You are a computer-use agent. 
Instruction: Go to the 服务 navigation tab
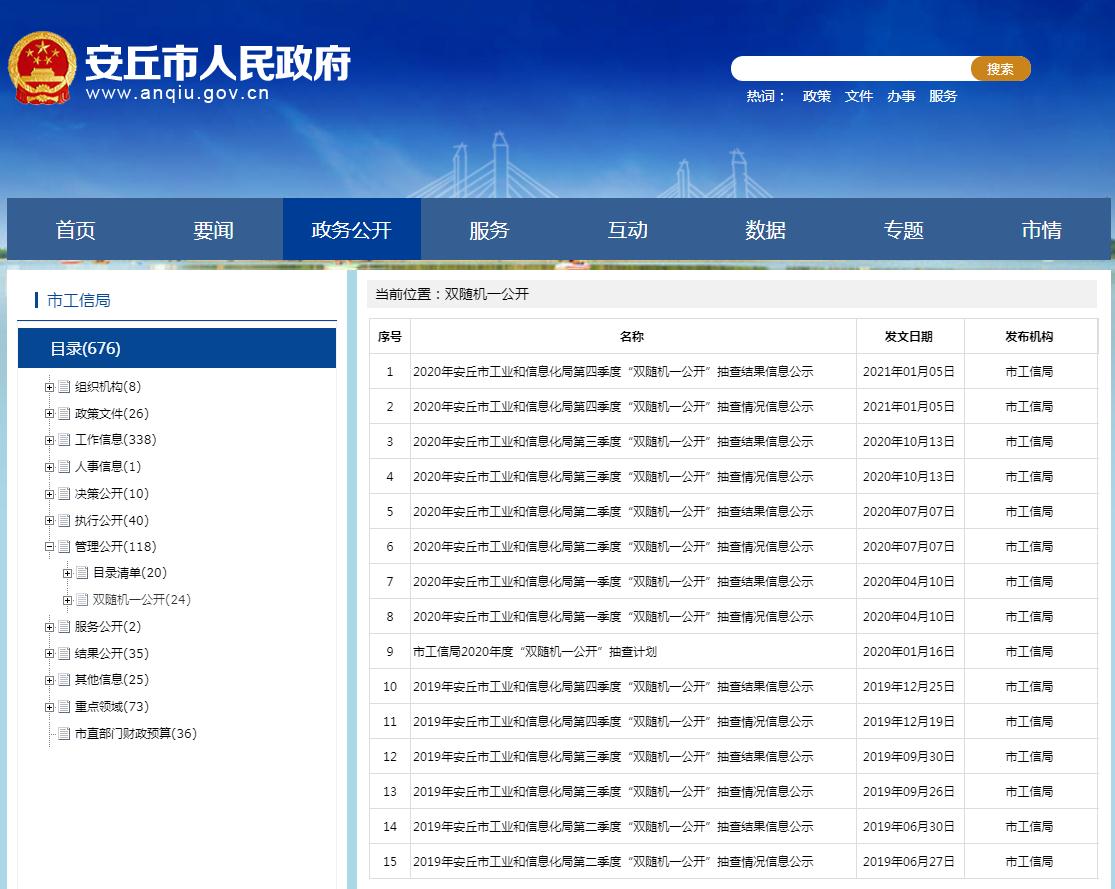pos(489,230)
